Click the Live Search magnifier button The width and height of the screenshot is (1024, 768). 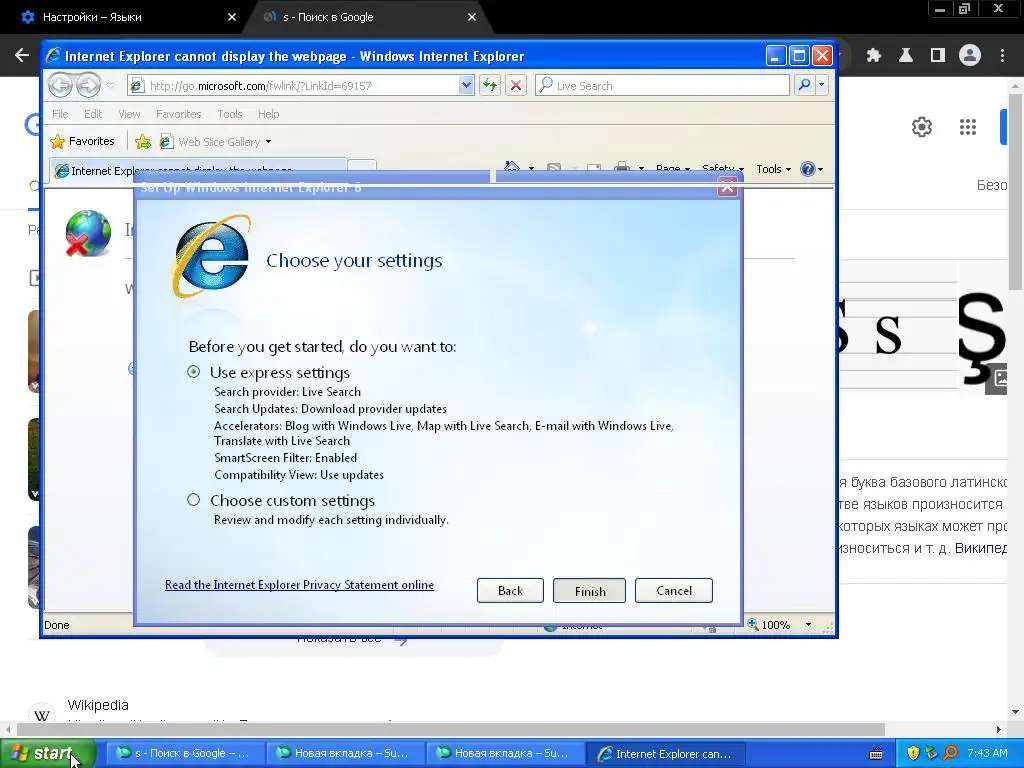coord(805,86)
